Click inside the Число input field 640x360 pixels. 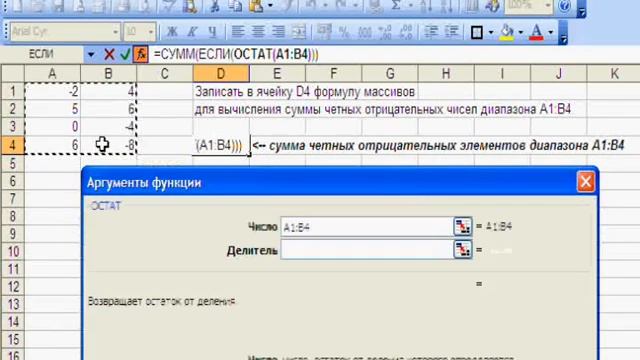click(x=367, y=227)
